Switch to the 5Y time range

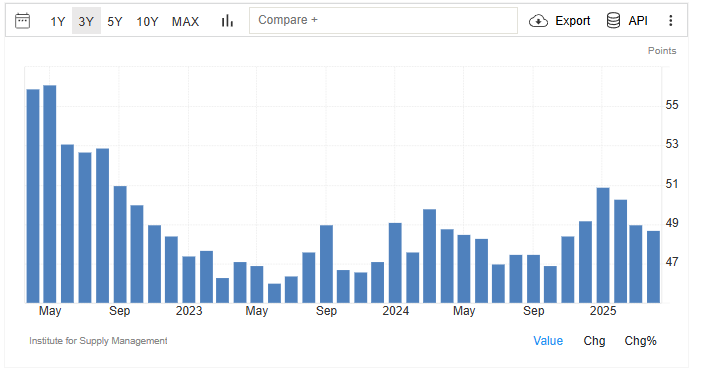point(114,21)
